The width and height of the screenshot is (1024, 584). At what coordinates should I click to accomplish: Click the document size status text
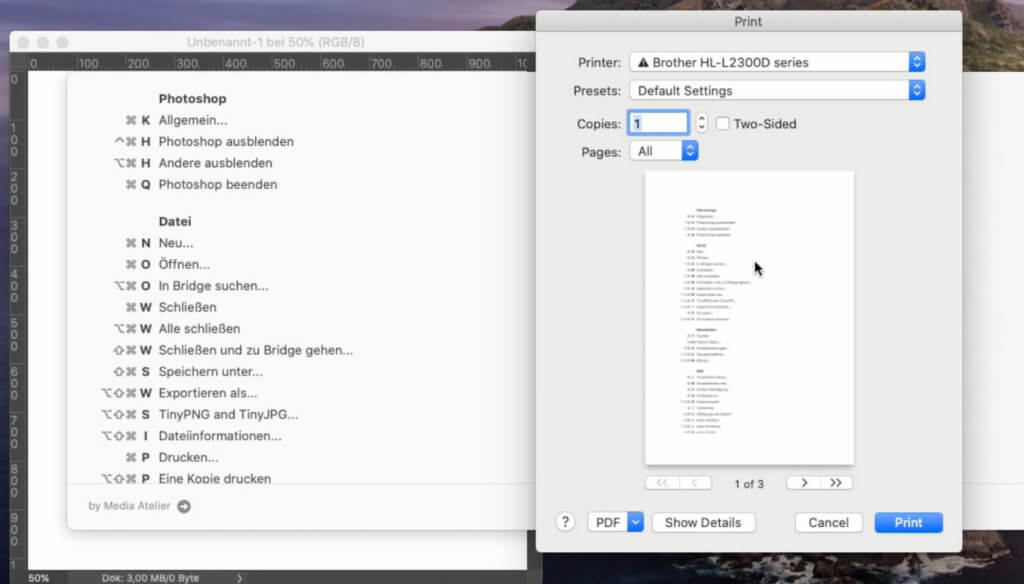pyautogui.click(x=150, y=578)
